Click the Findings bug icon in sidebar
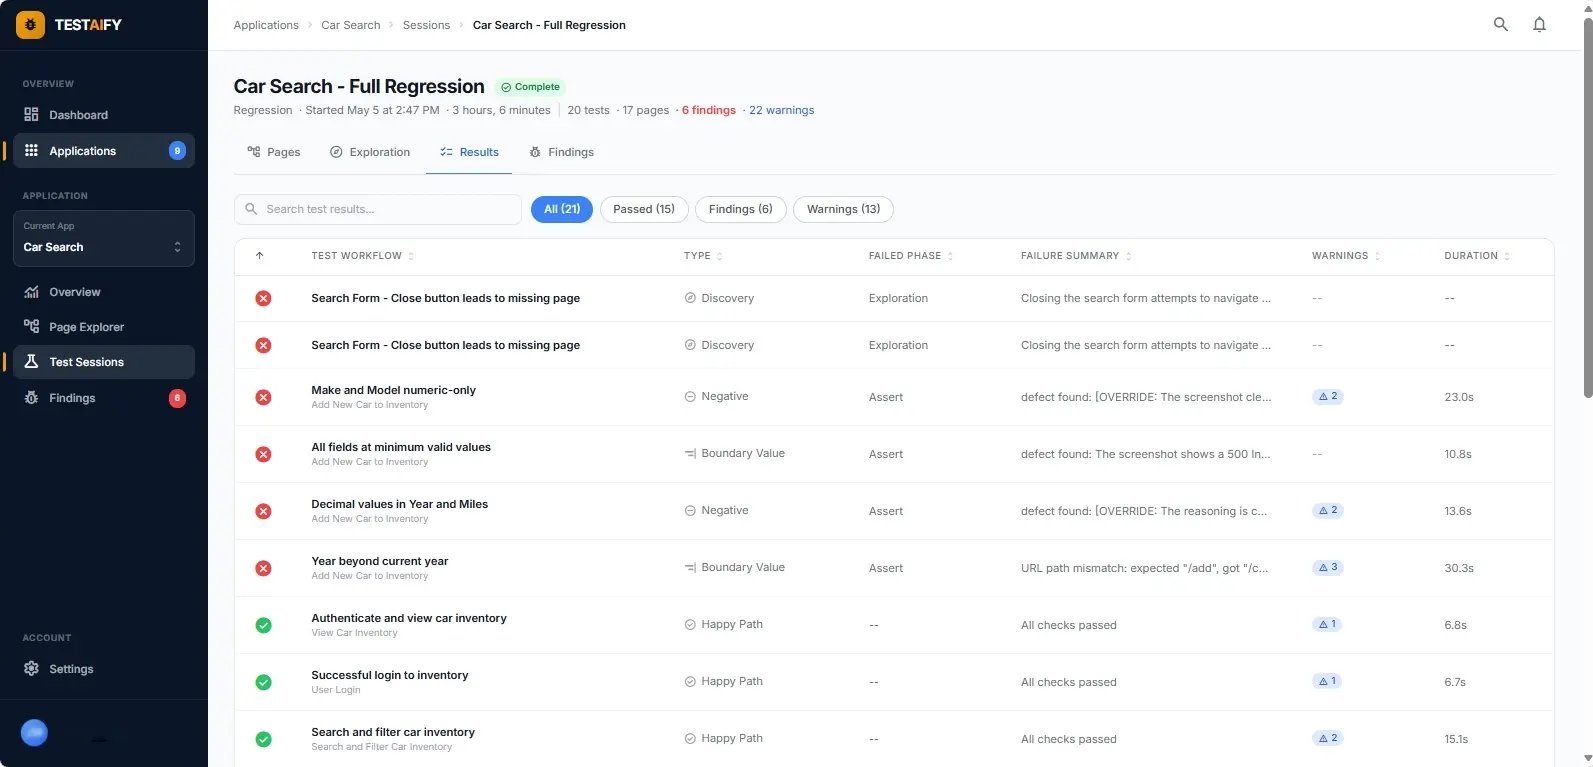The height and width of the screenshot is (767, 1593). (31, 398)
